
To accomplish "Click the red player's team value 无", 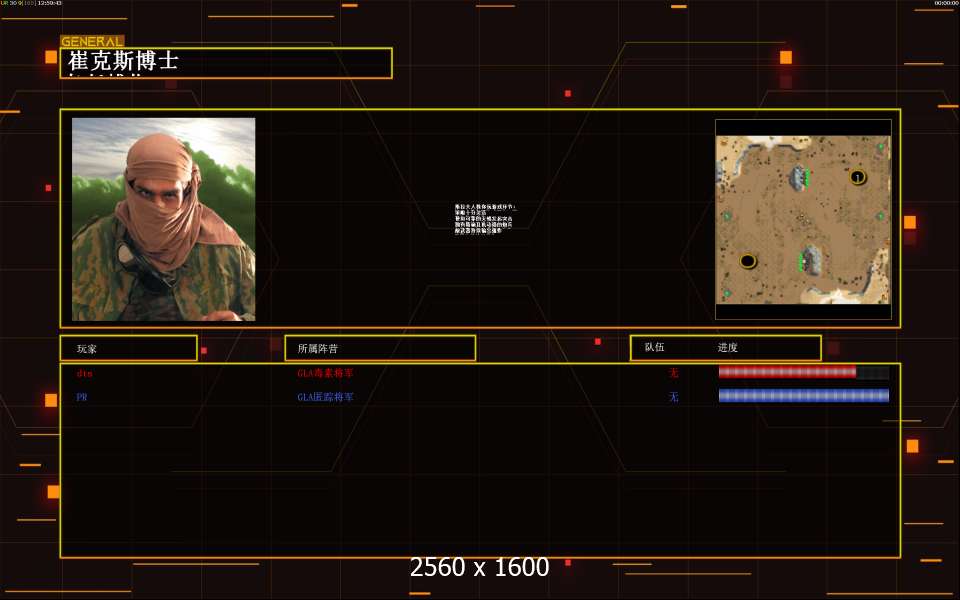I will [673, 373].
